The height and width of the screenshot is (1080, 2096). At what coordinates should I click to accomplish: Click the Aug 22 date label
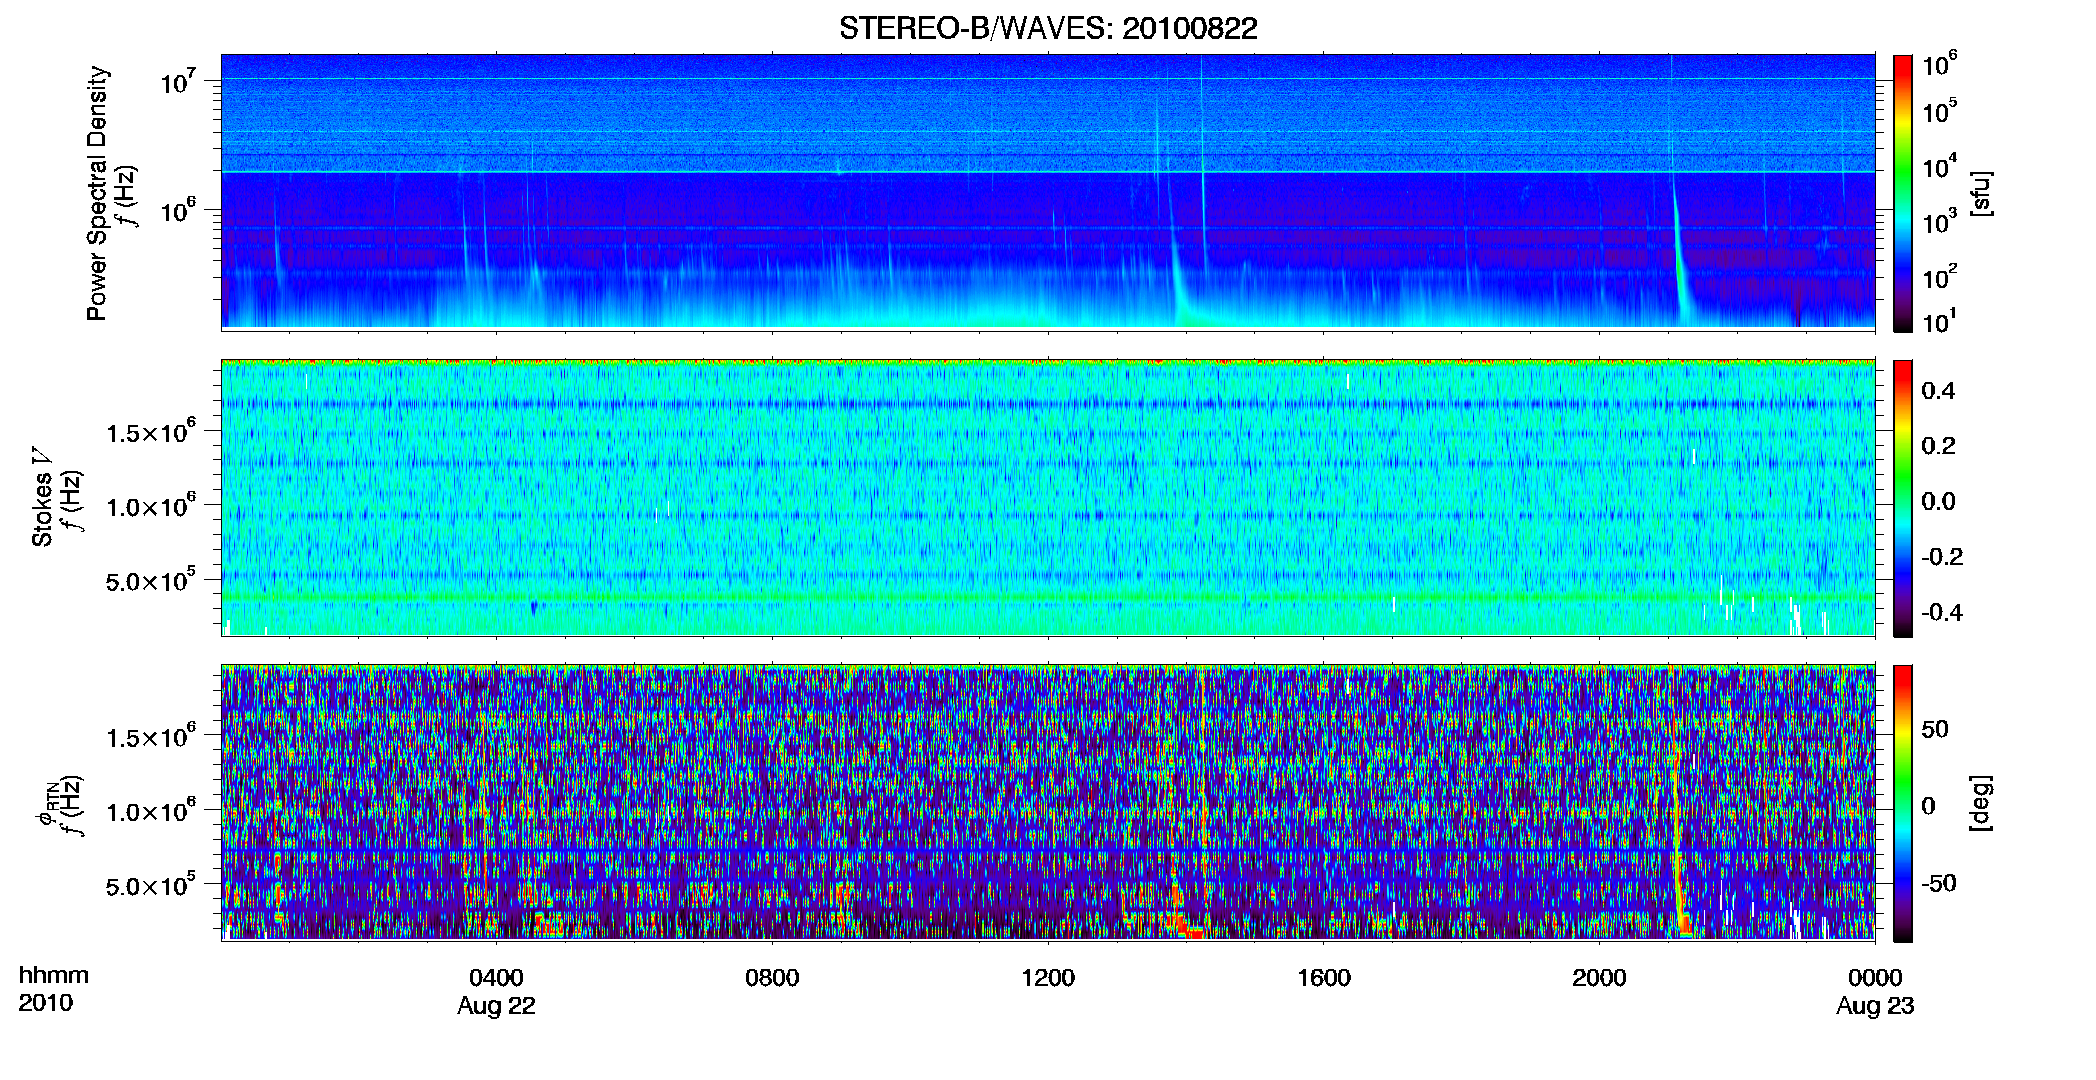(x=496, y=1006)
